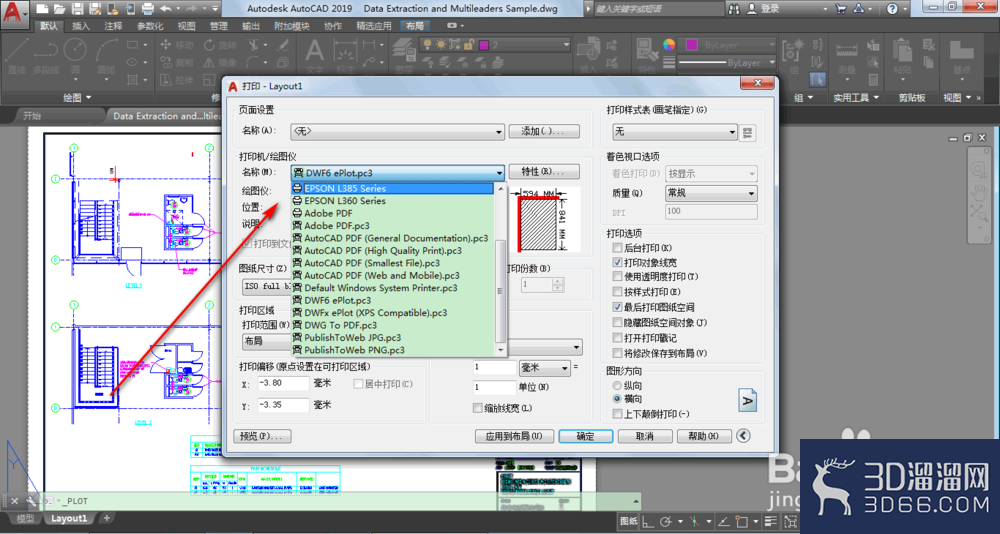Click the Undo arrow icon

(x=166, y=9)
